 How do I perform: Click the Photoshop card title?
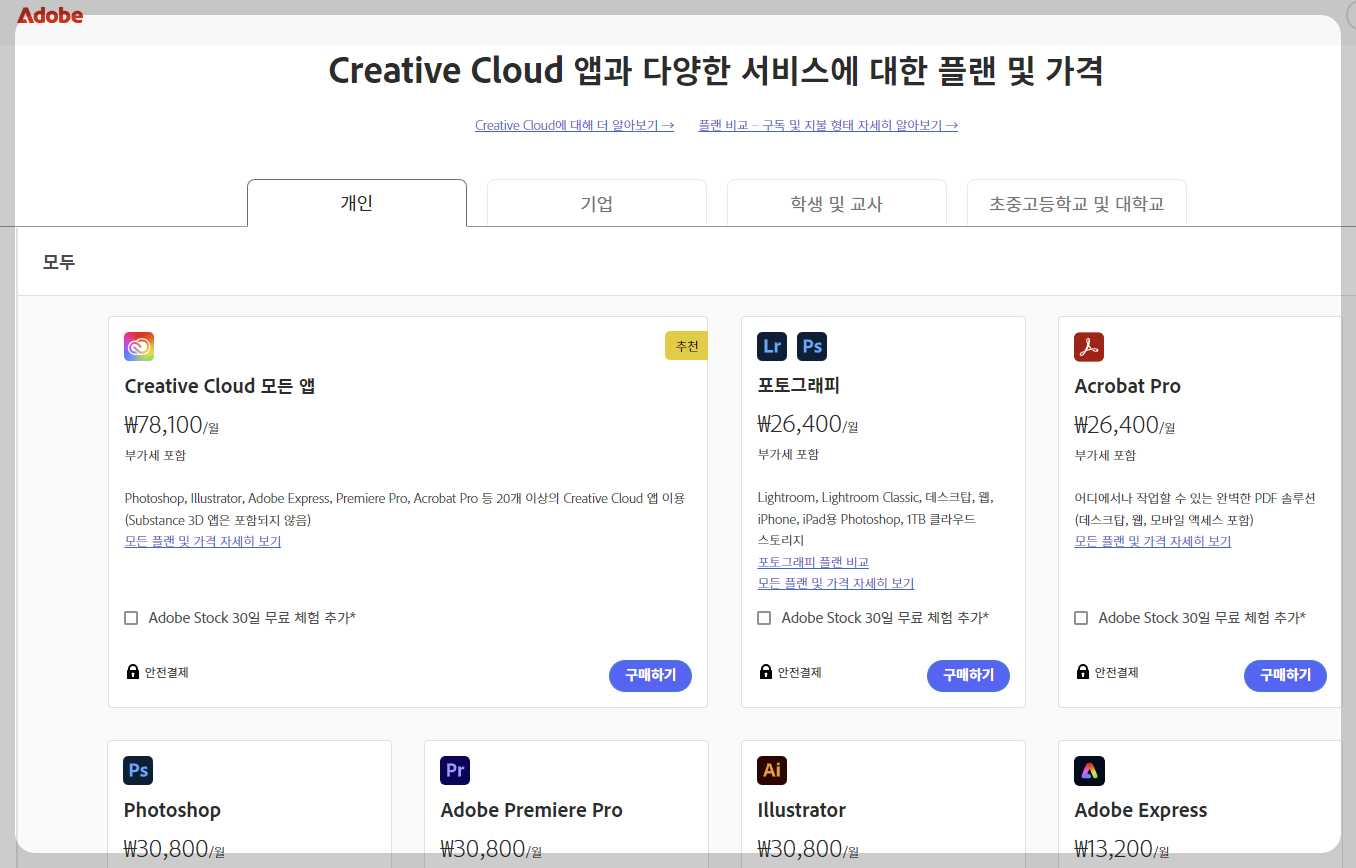tap(172, 810)
